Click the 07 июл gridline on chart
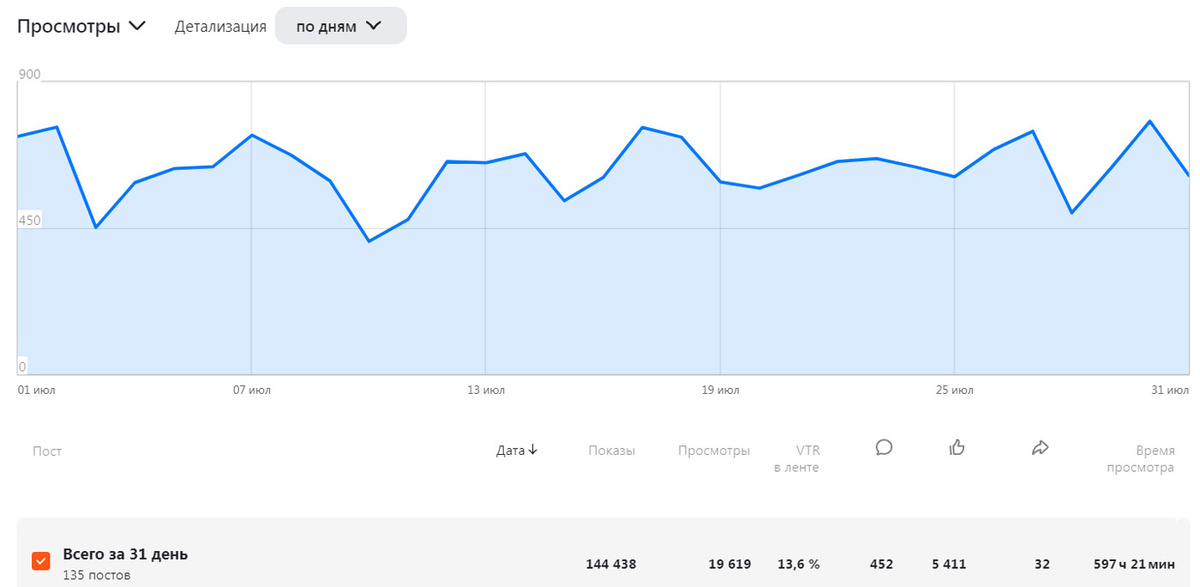 251,228
